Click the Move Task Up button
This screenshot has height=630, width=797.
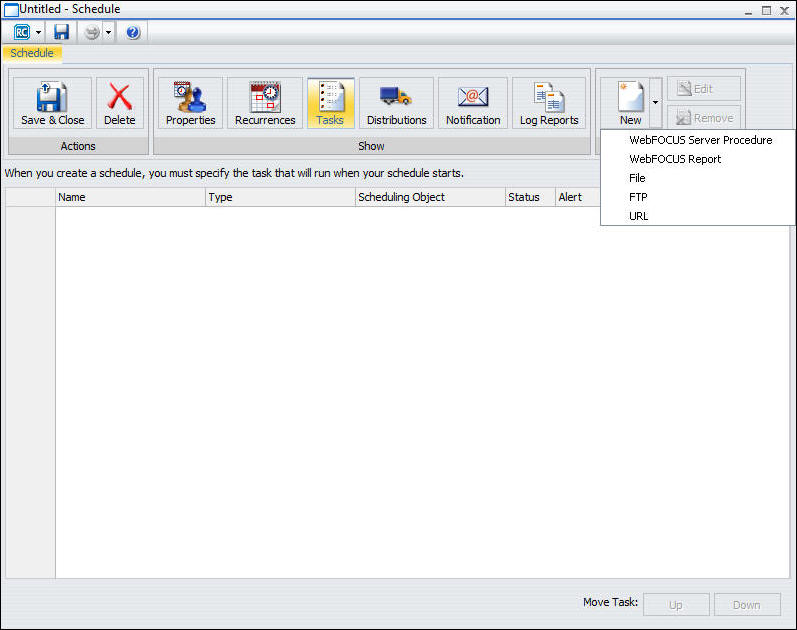click(676, 605)
